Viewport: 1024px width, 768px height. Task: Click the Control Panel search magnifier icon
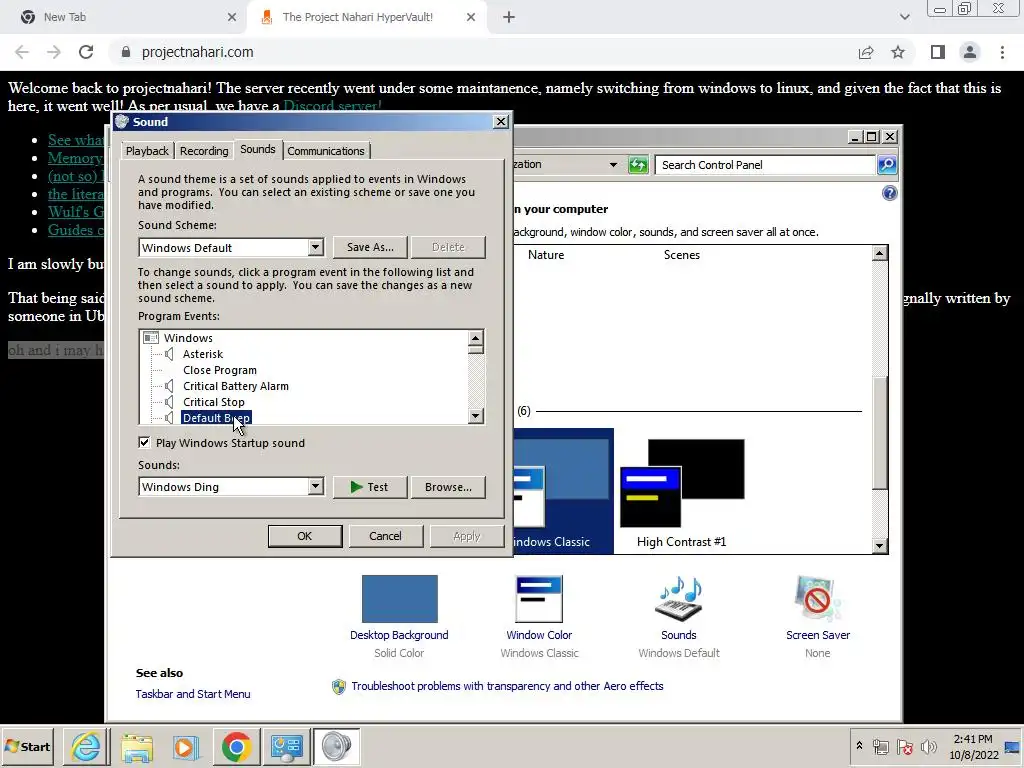[886, 165]
